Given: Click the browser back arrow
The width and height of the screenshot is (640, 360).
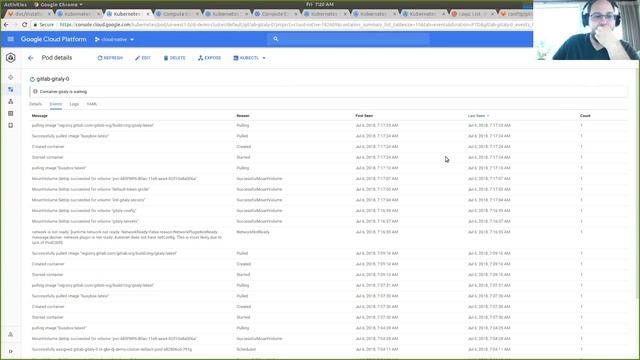Looking at the screenshot, I should click(x=6, y=24).
